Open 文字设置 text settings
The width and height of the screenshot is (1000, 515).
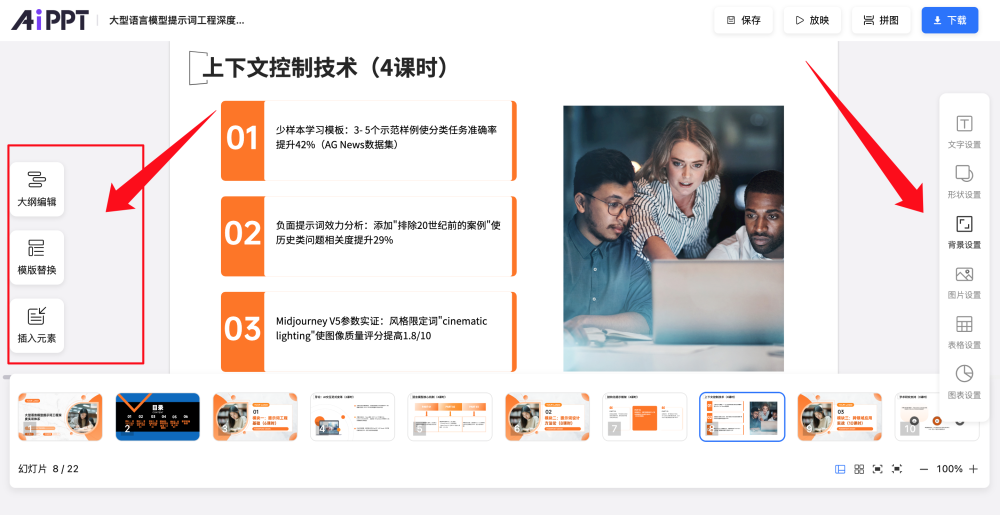(x=964, y=132)
